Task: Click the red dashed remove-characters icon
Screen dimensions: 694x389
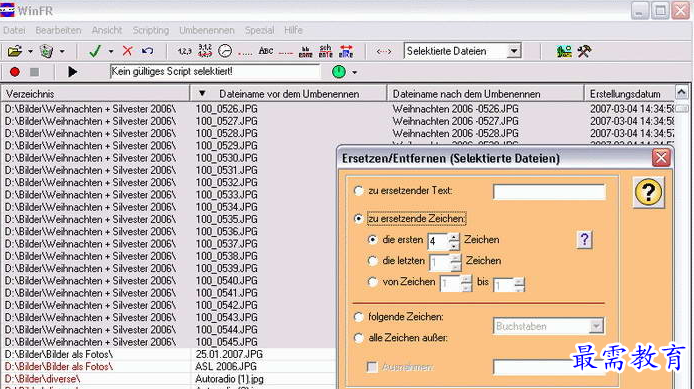Action: pyautogui.click(x=286, y=53)
